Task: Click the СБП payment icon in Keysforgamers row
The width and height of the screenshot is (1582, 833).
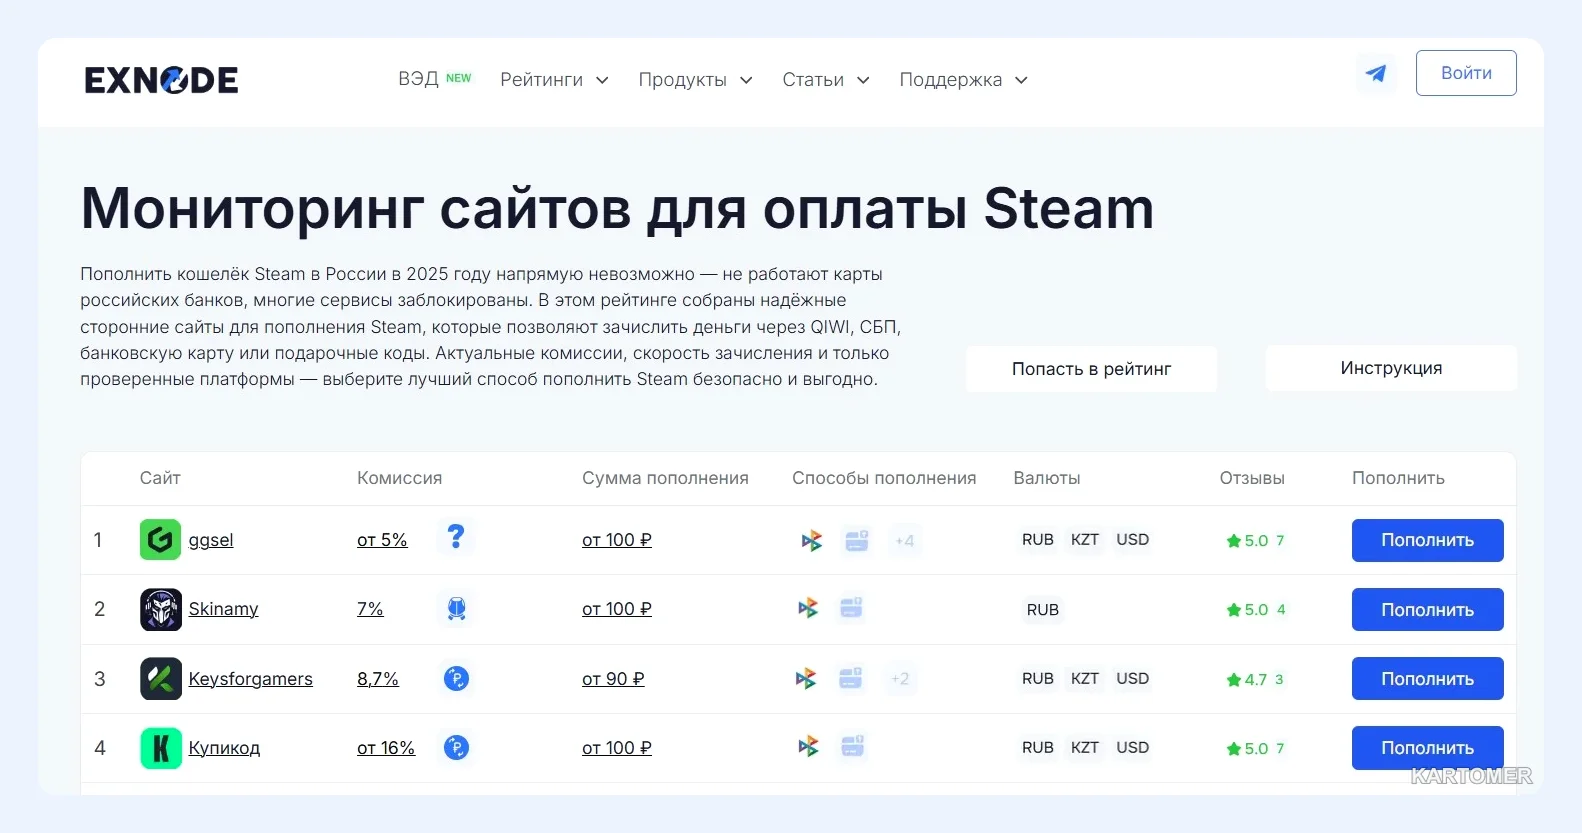Action: [806, 679]
